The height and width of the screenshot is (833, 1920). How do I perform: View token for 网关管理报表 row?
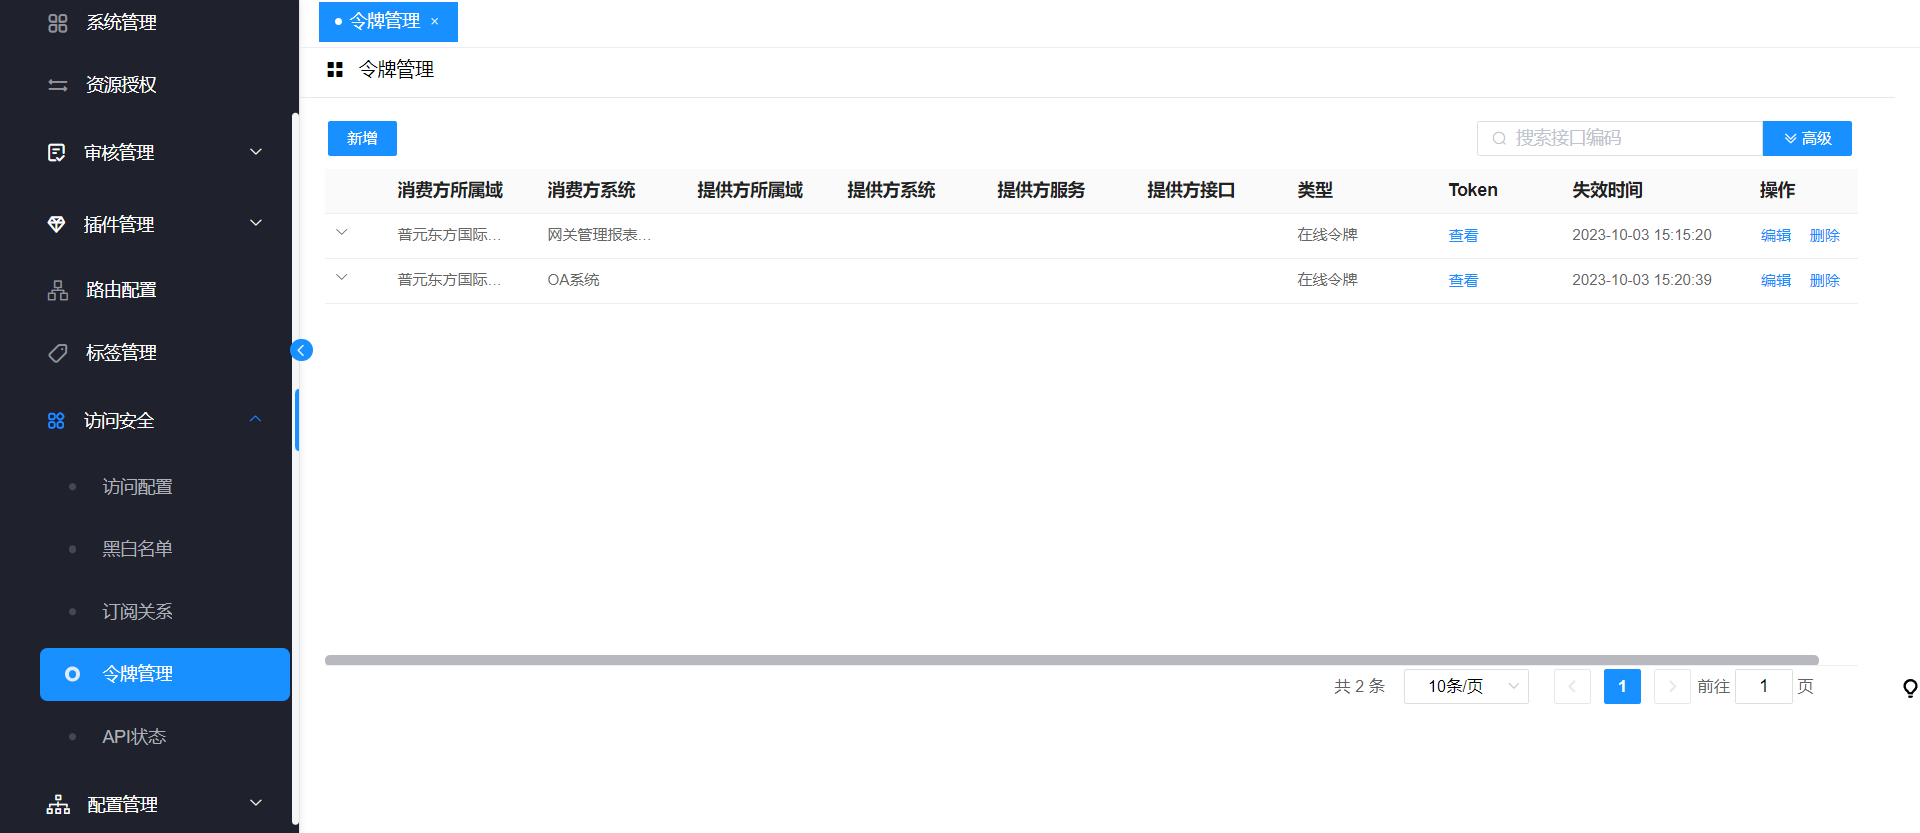(1463, 236)
